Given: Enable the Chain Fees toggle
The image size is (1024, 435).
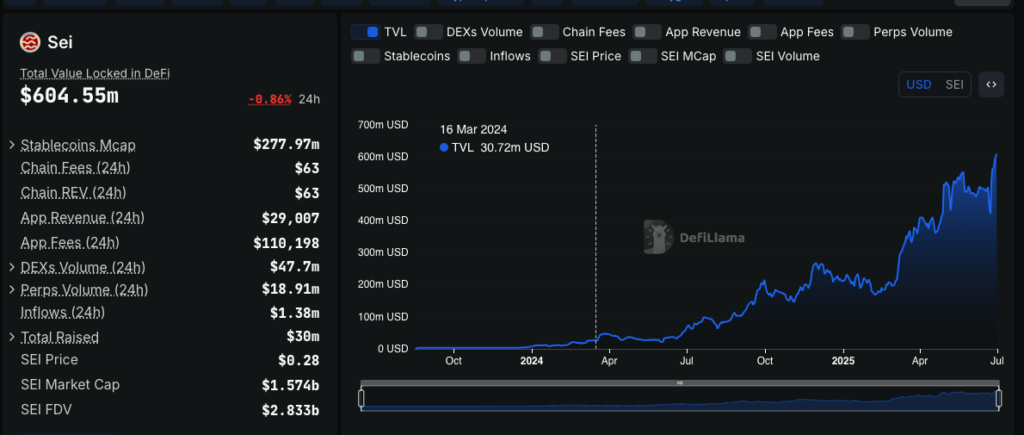Looking at the screenshot, I should point(545,32).
